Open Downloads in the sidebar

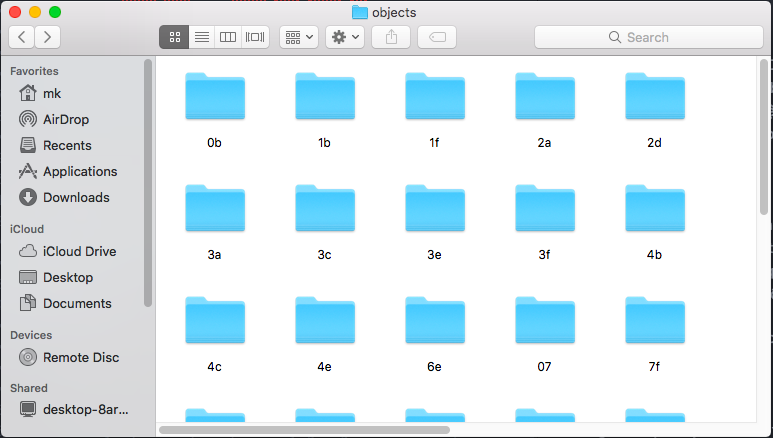point(64,197)
